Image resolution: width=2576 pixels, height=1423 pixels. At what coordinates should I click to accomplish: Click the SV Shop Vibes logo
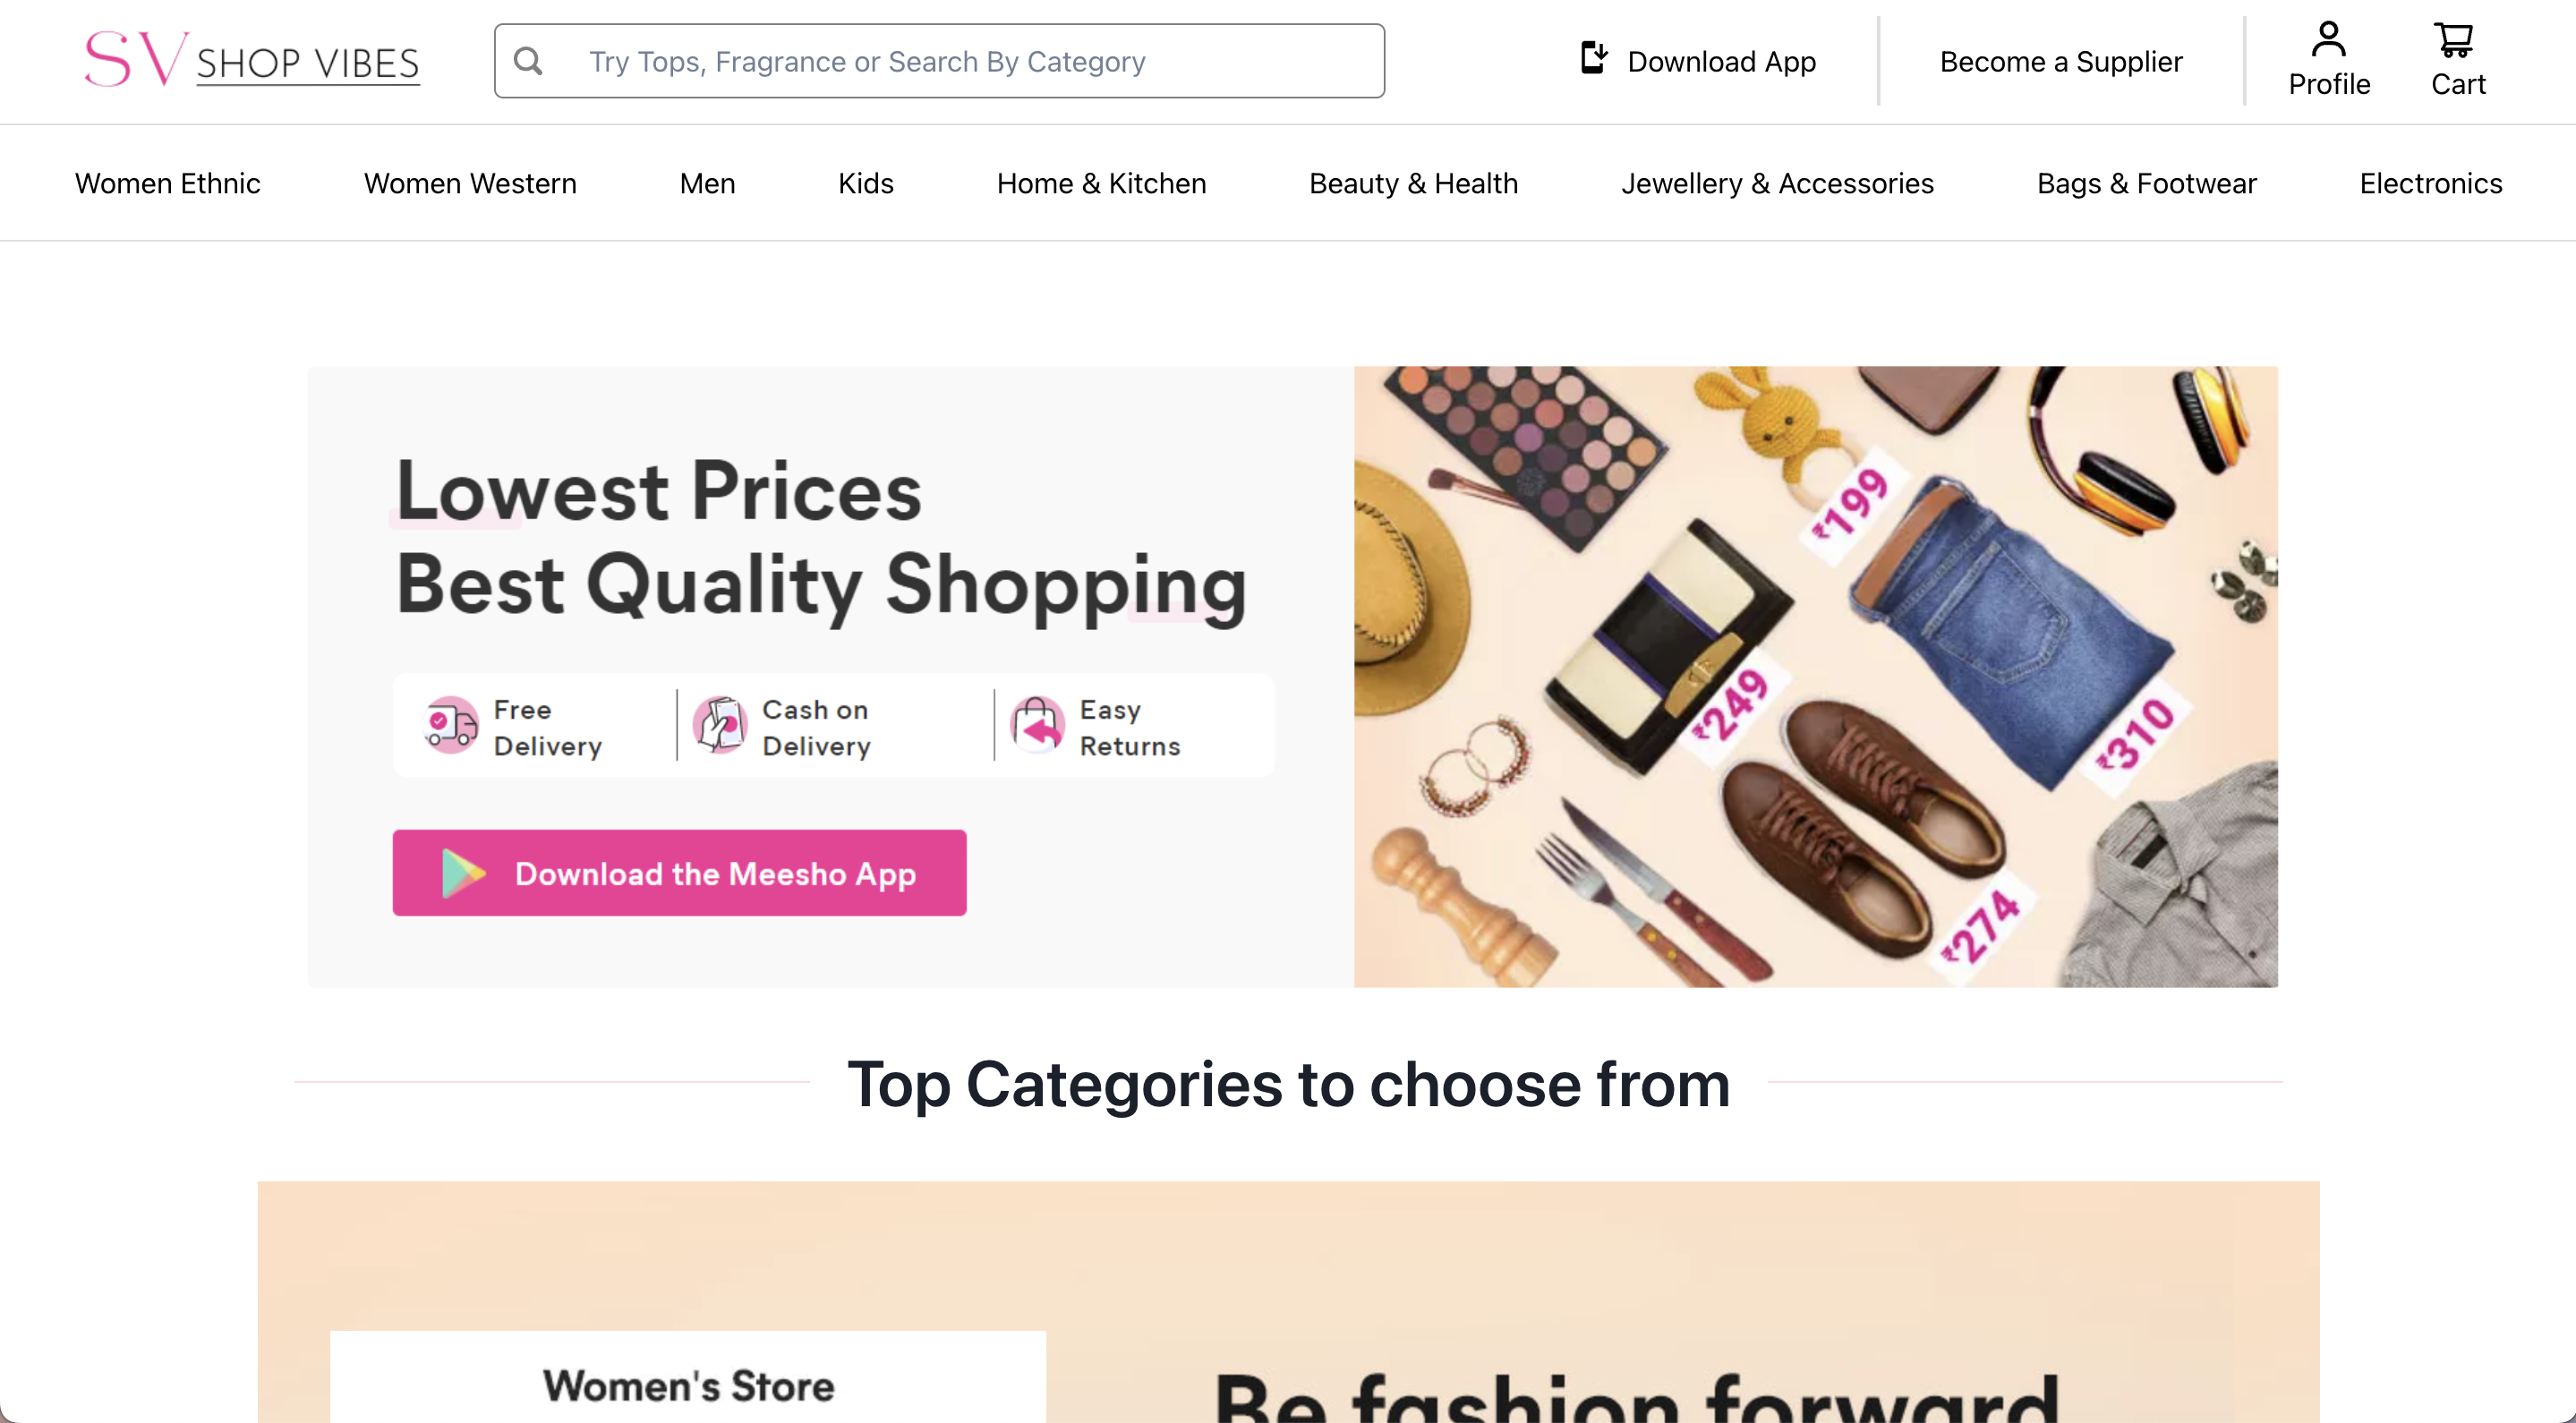(252, 59)
